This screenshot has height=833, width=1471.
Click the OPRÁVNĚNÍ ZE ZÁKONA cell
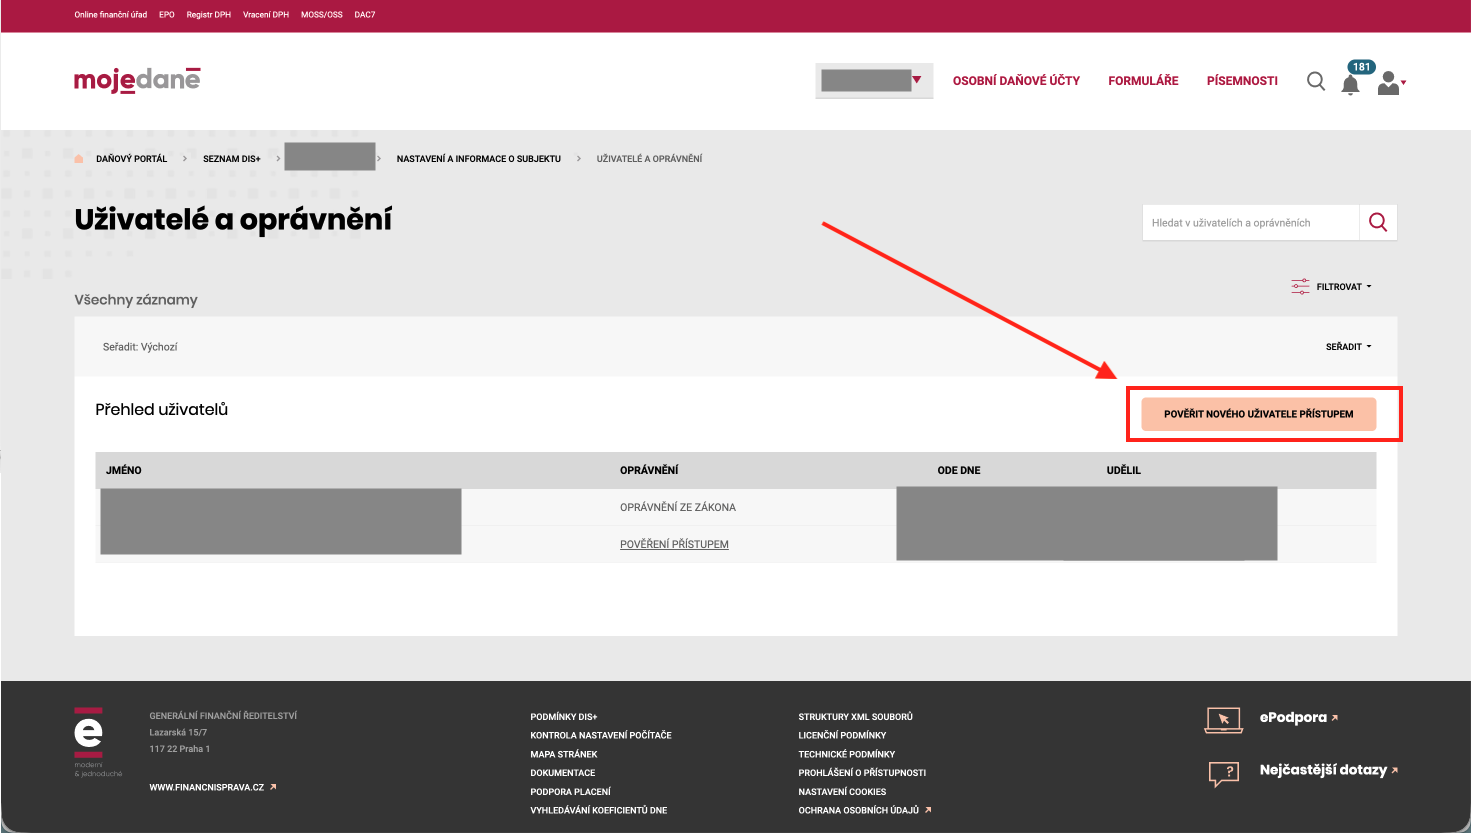coord(678,508)
